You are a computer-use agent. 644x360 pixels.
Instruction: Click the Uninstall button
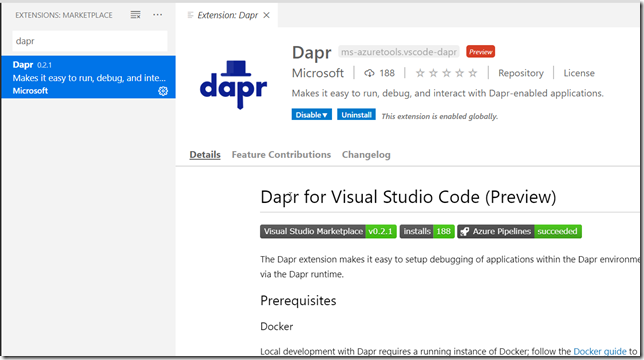(356, 115)
